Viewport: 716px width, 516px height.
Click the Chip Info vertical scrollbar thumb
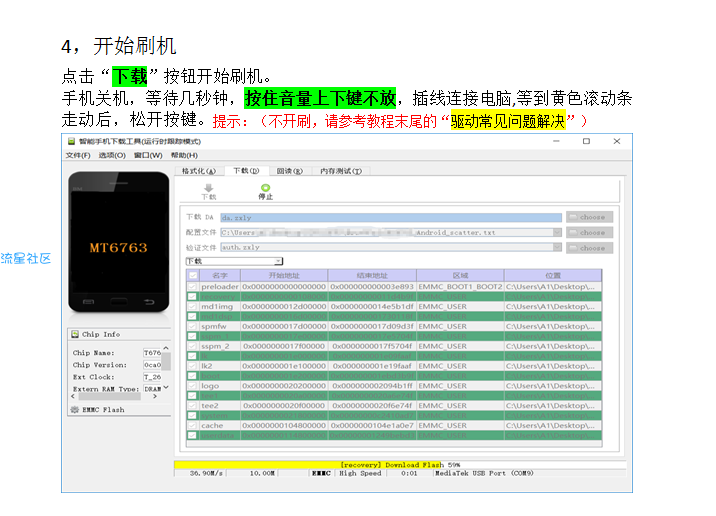[166, 362]
